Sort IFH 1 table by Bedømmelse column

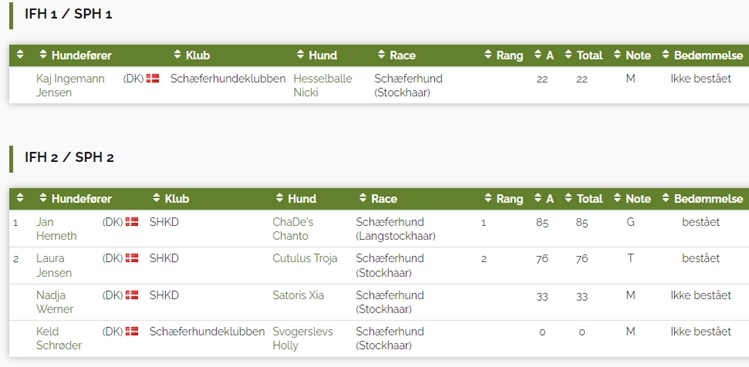point(702,55)
